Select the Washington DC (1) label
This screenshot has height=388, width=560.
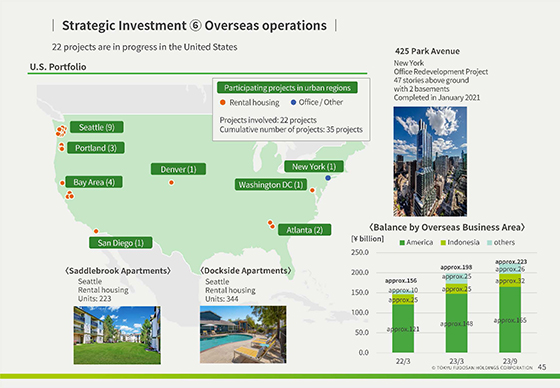[x=271, y=185]
